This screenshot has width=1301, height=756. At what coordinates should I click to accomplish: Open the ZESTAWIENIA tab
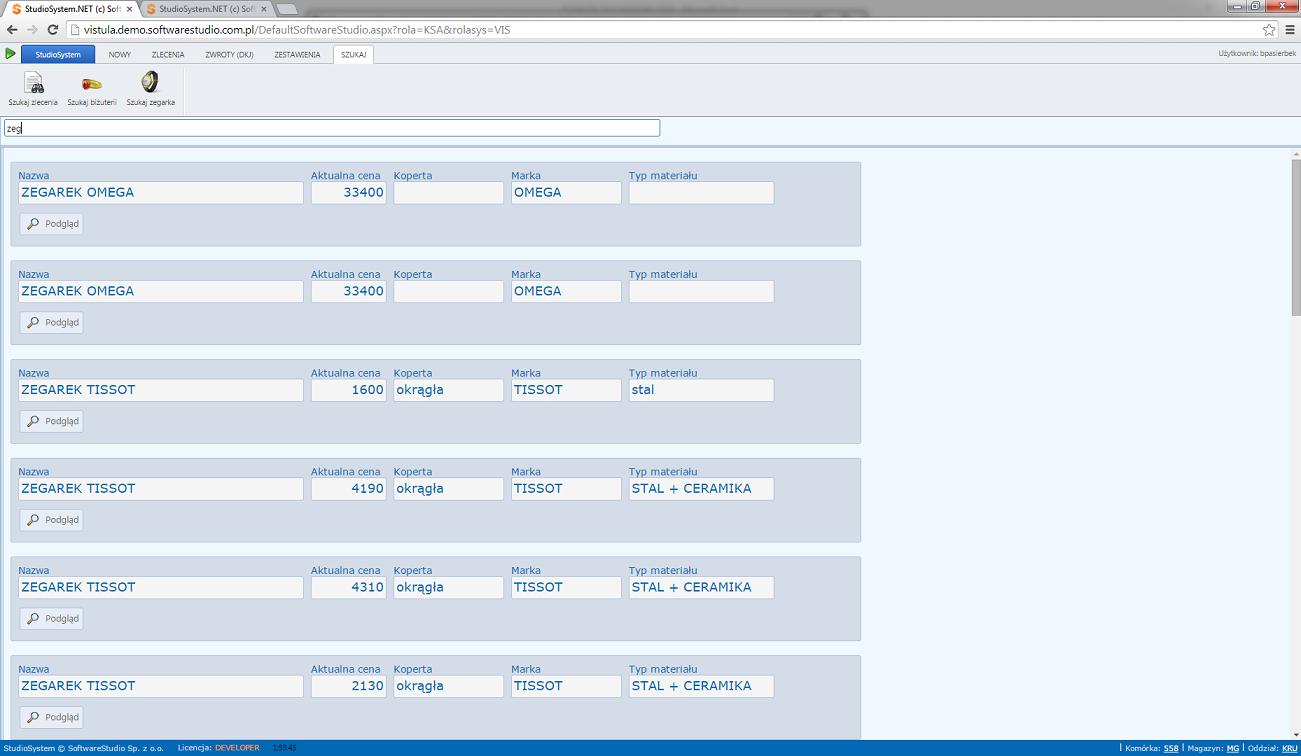pos(297,55)
